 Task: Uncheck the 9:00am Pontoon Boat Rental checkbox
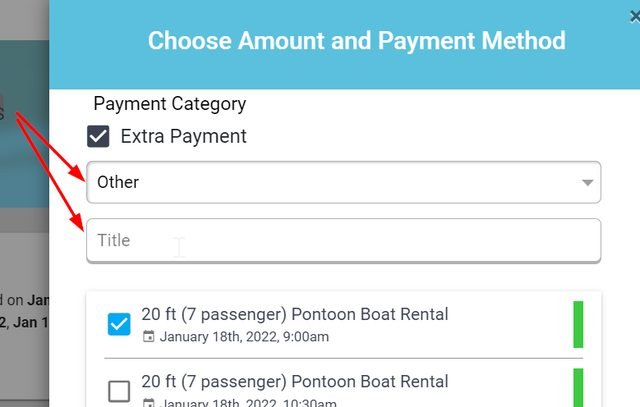[119, 324]
